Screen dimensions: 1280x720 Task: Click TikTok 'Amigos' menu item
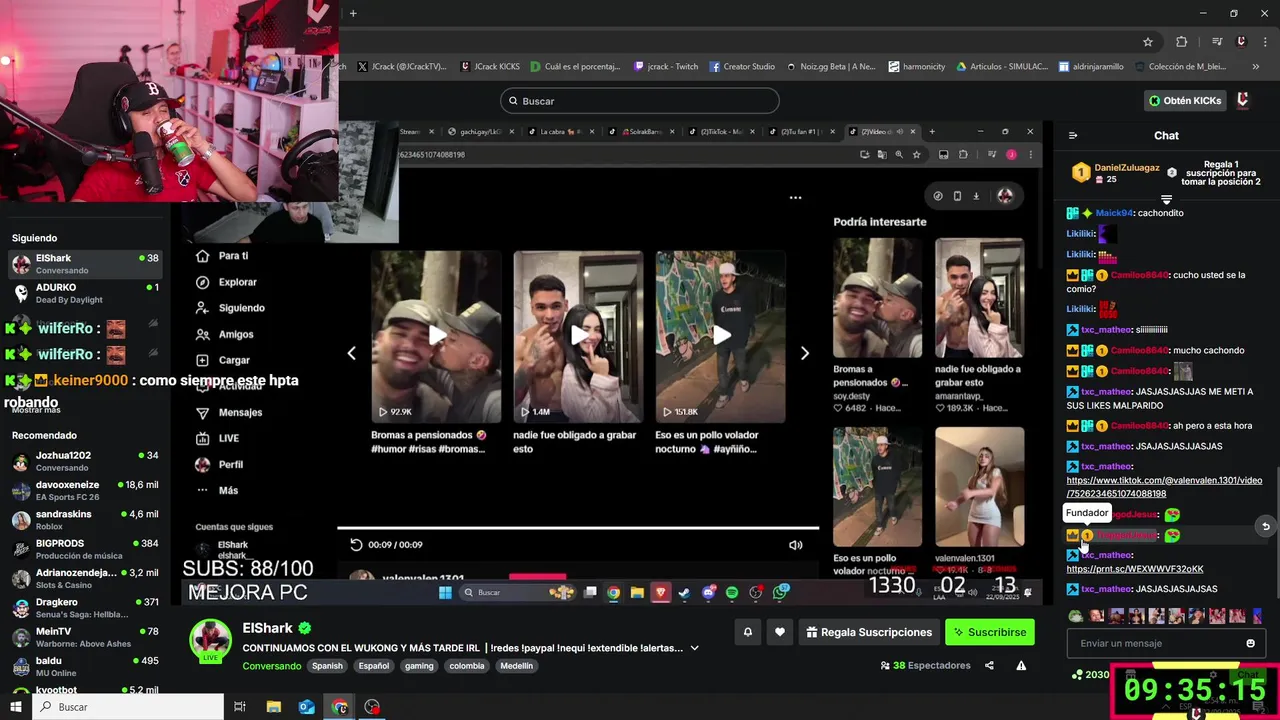click(224, 334)
